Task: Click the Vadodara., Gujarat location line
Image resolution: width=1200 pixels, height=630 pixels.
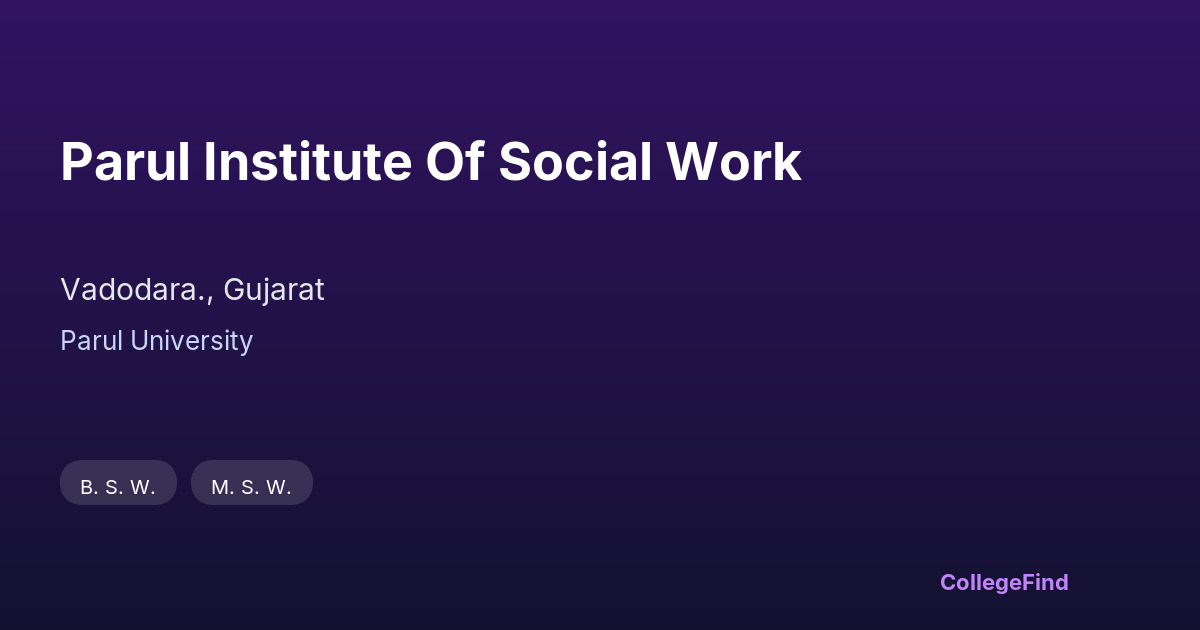Action: [x=192, y=290]
